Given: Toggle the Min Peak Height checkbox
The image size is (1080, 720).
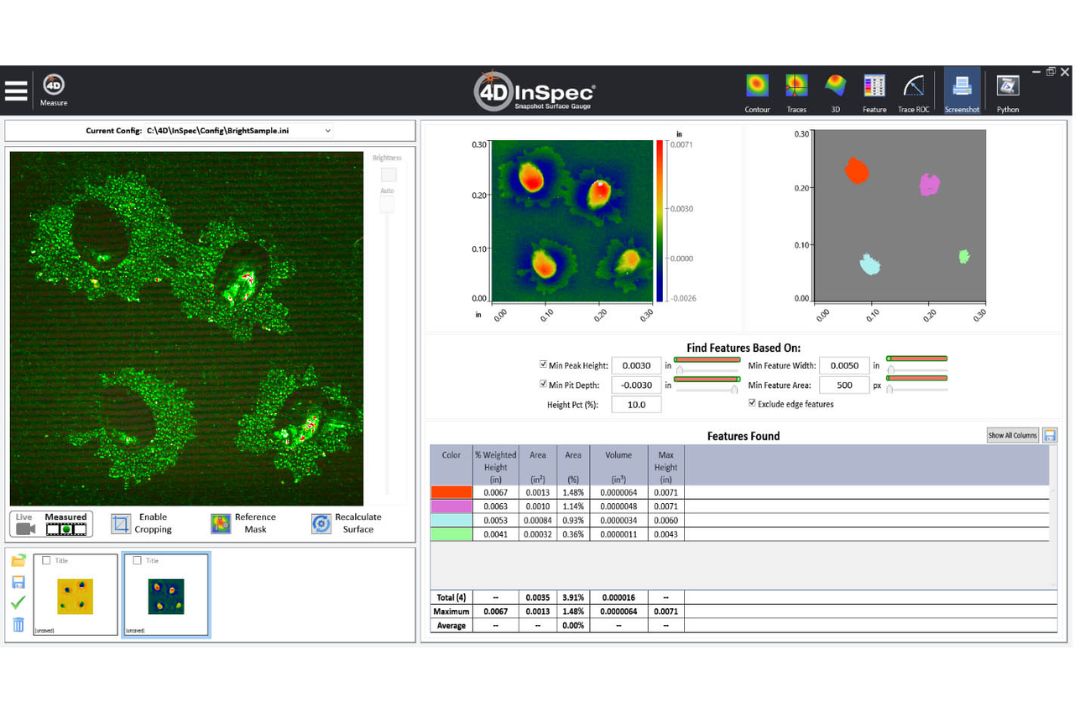Looking at the screenshot, I should pyautogui.click(x=543, y=365).
